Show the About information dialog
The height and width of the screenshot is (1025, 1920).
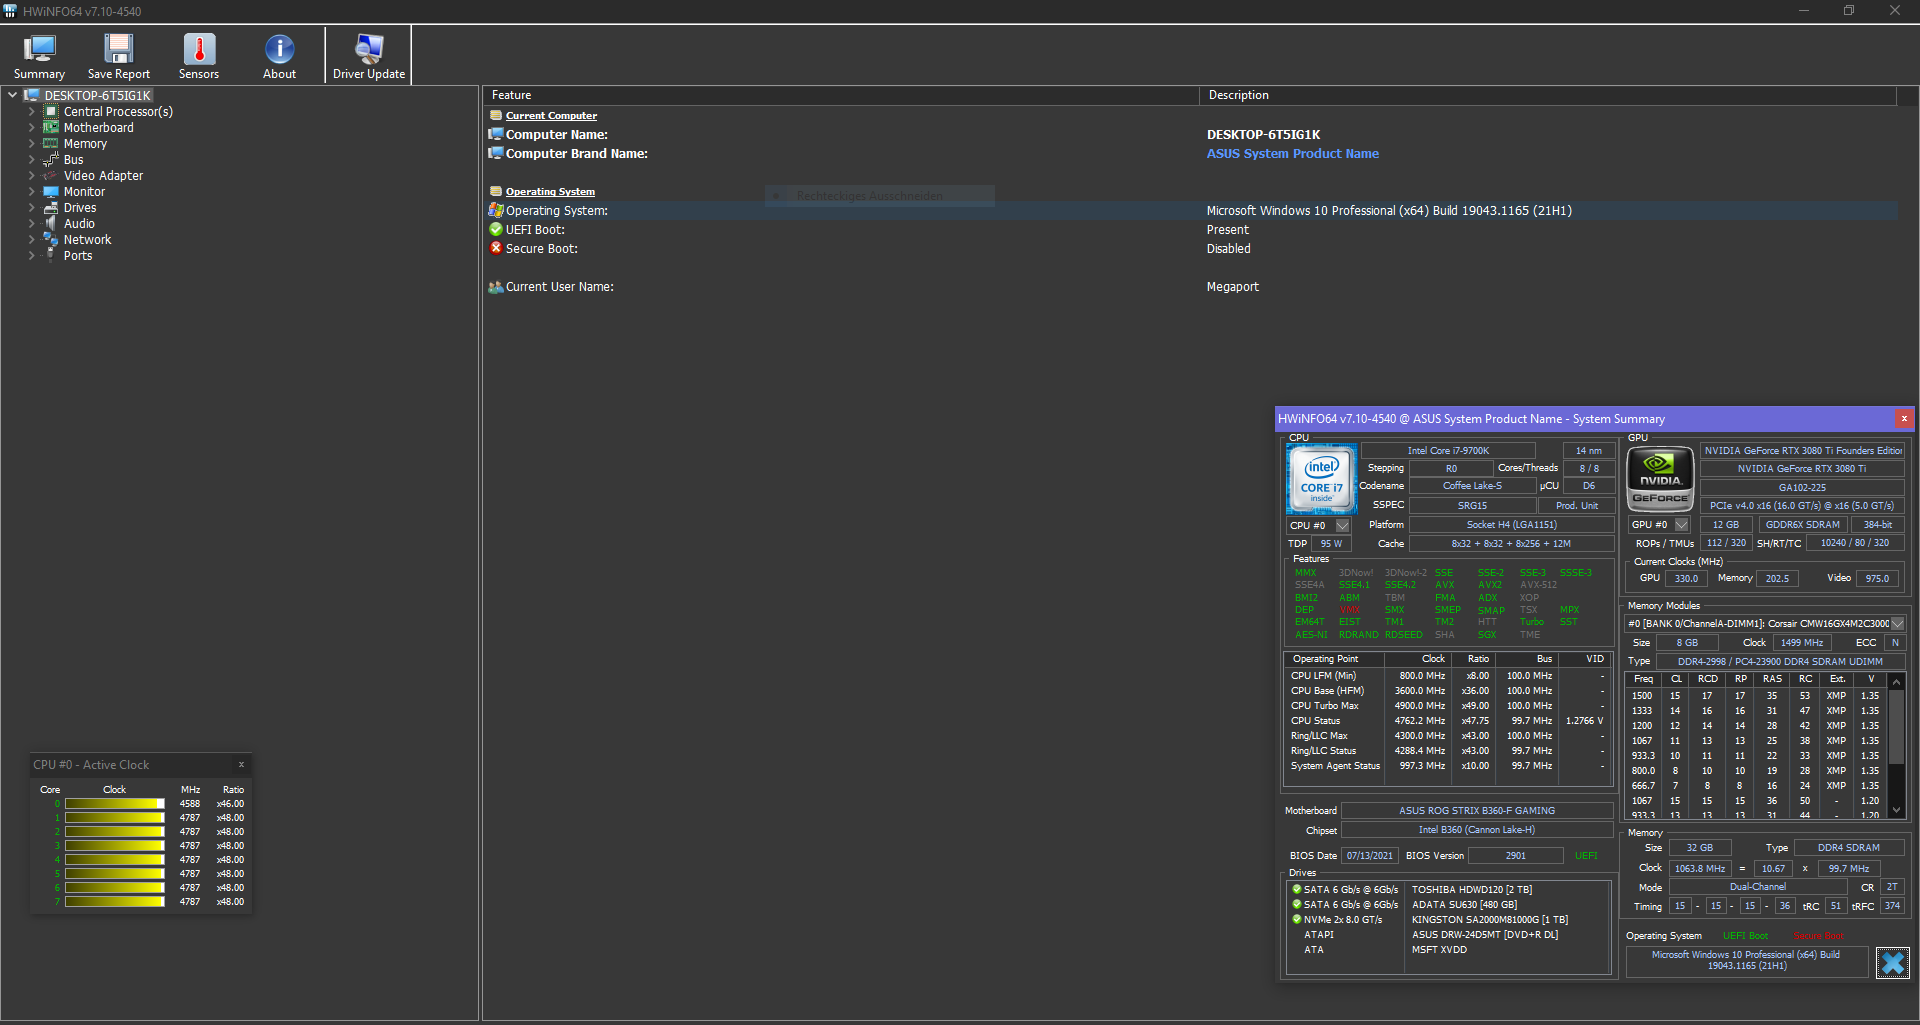tap(279, 56)
